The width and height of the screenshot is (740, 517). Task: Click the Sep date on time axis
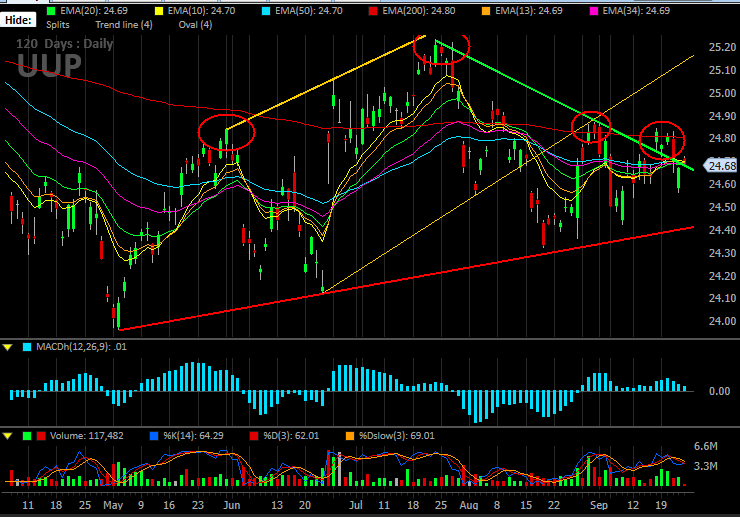(599, 505)
